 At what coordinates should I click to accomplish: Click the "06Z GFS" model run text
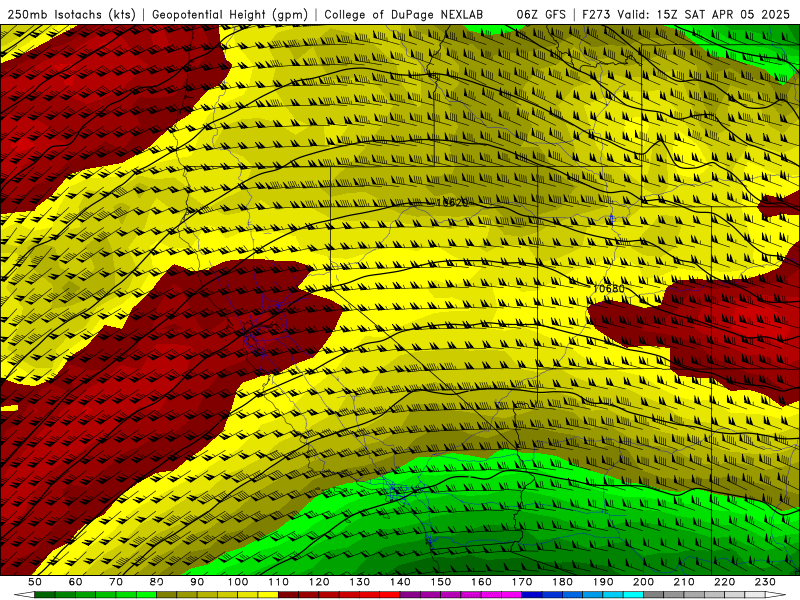[x=541, y=15]
